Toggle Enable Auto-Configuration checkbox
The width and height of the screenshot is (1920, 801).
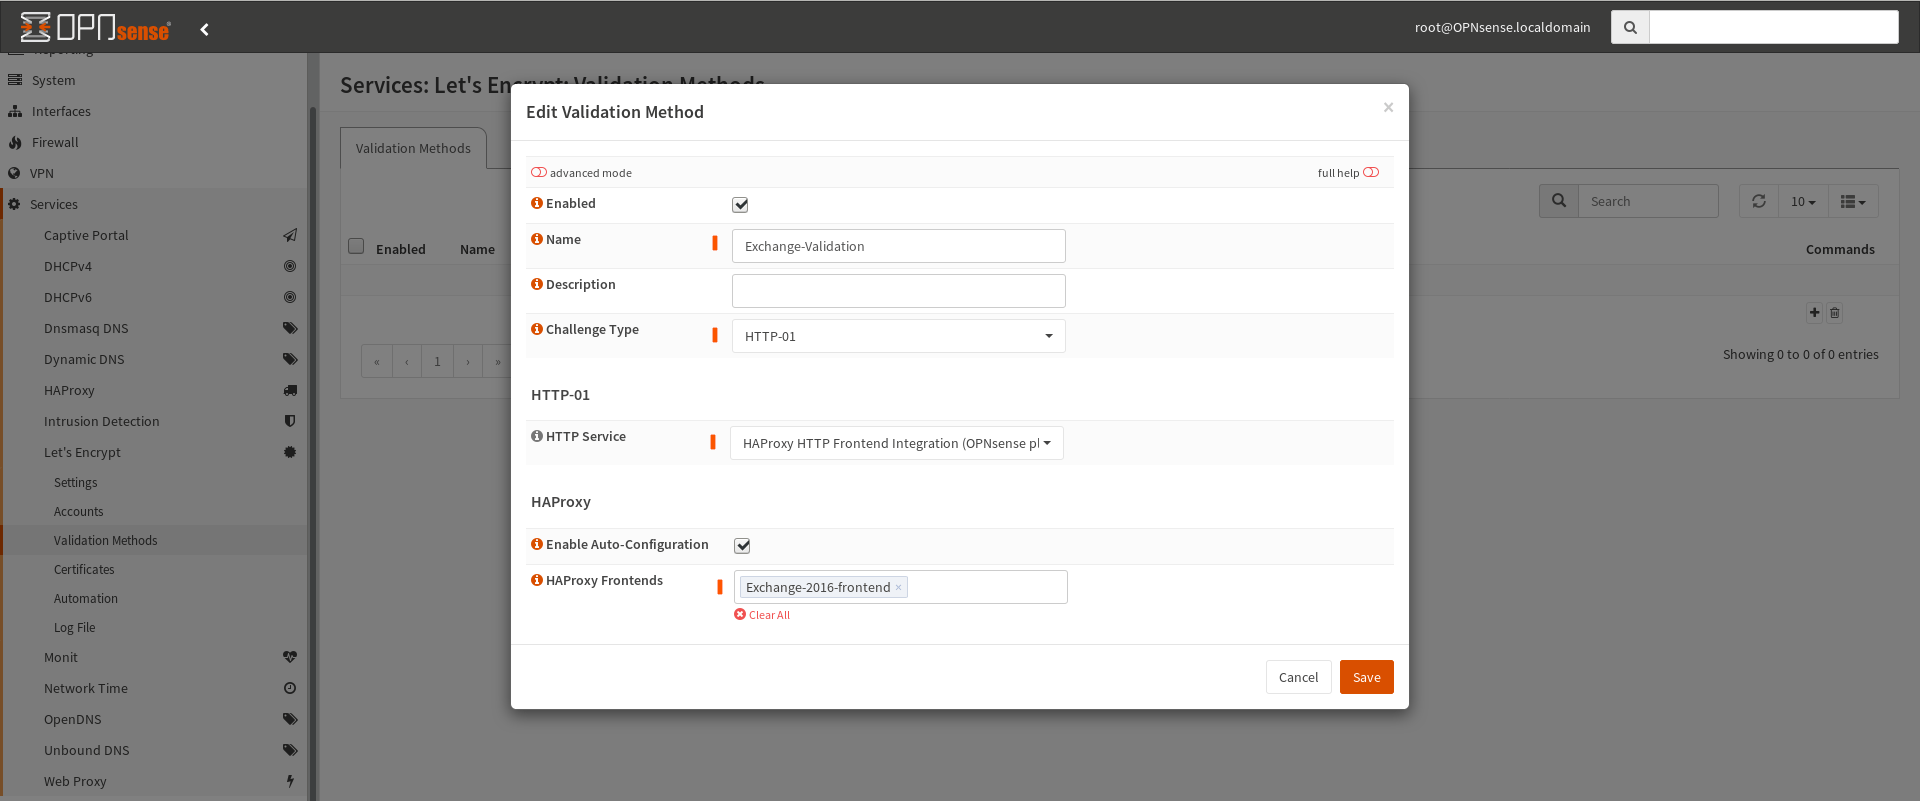pyautogui.click(x=742, y=546)
